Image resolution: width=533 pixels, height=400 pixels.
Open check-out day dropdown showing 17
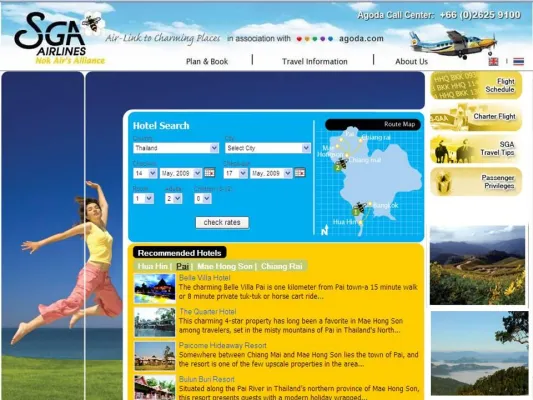pyautogui.click(x=236, y=173)
